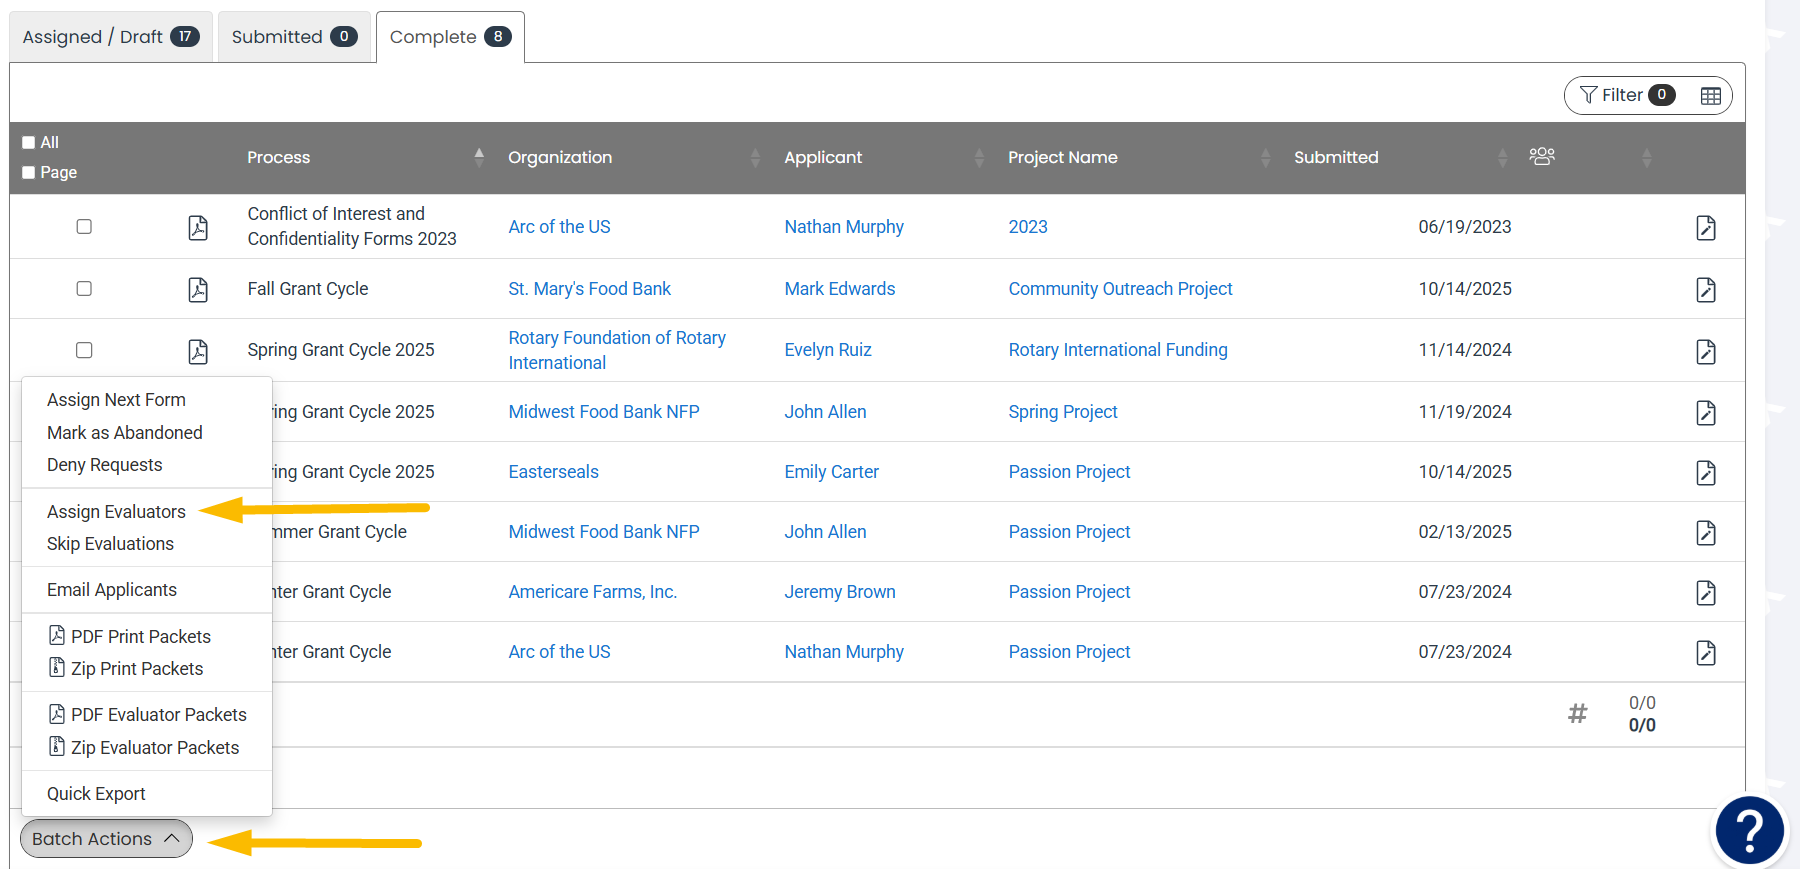Tick the Page select checkbox

point(29,173)
